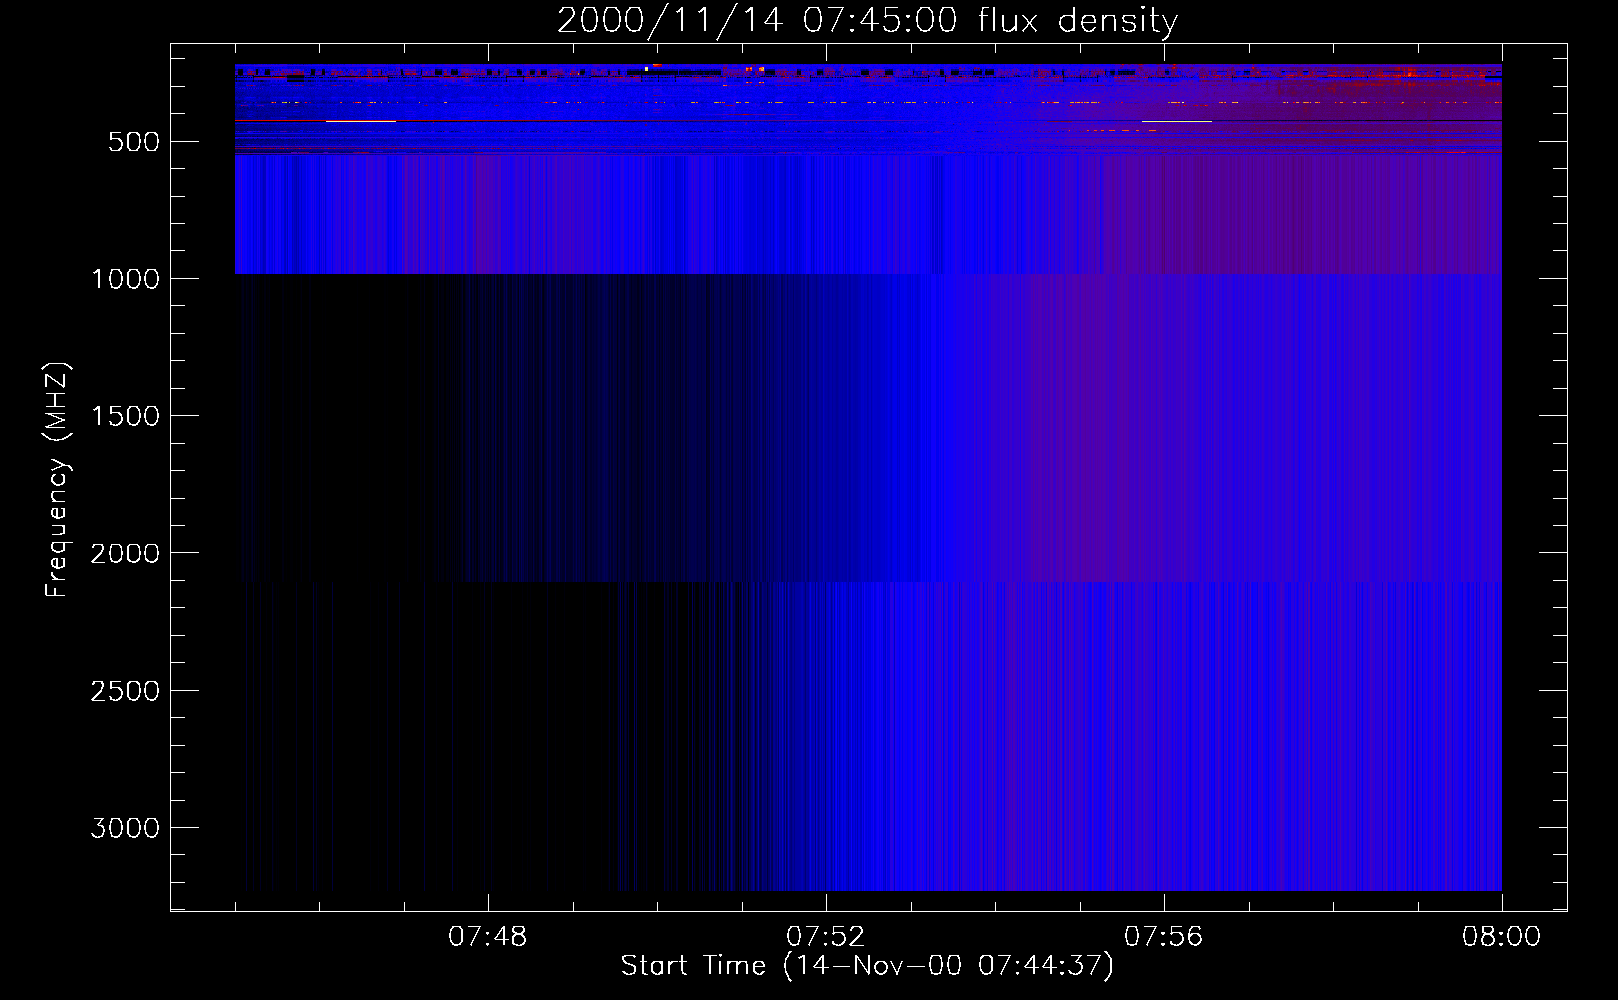
Task: Click the 3000 frequency tick label
Action: click(125, 828)
